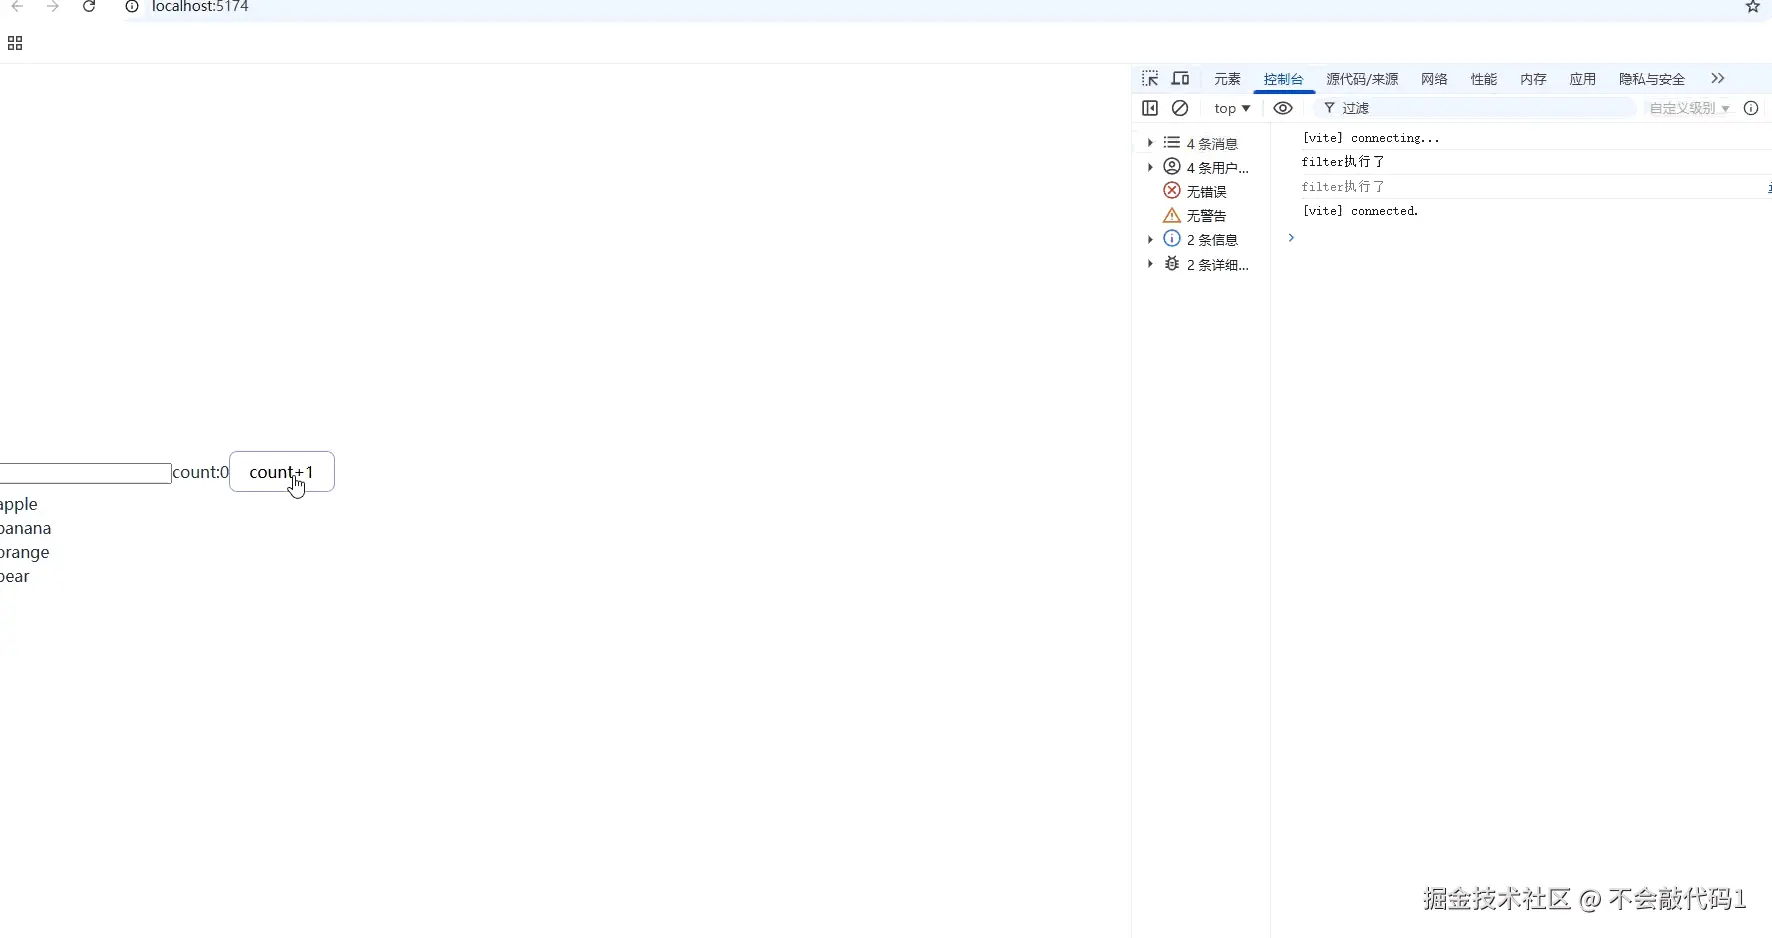Click the banana list item
Image resolution: width=1772 pixels, height=938 pixels.
tap(26, 528)
